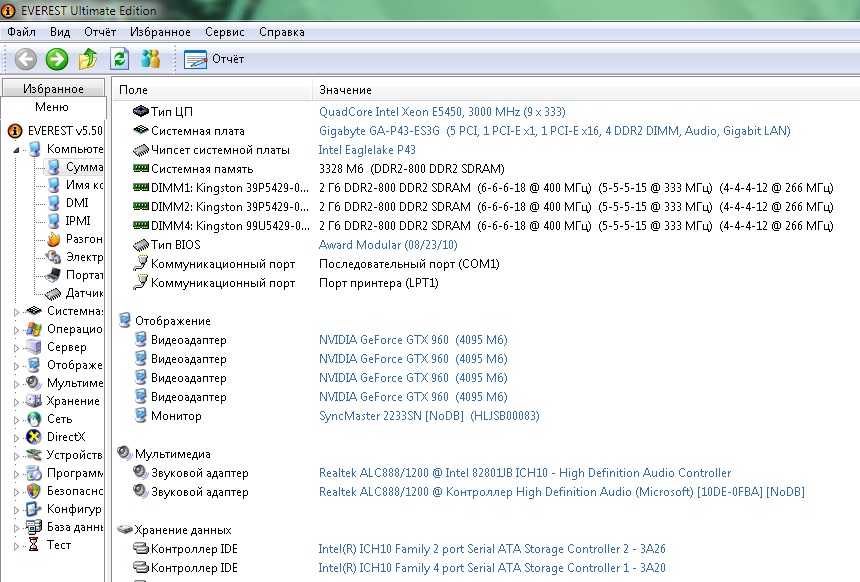Switch to the Меню sidebar tab

tap(52, 106)
